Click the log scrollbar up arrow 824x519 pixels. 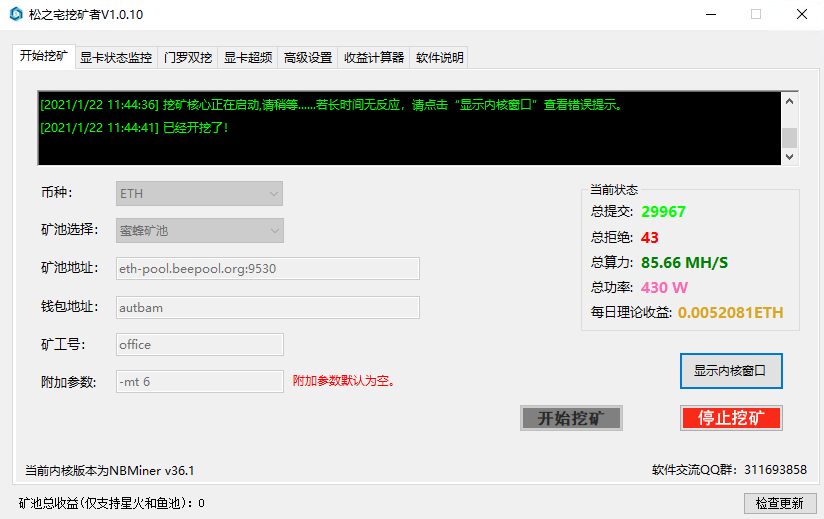[x=789, y=101]
